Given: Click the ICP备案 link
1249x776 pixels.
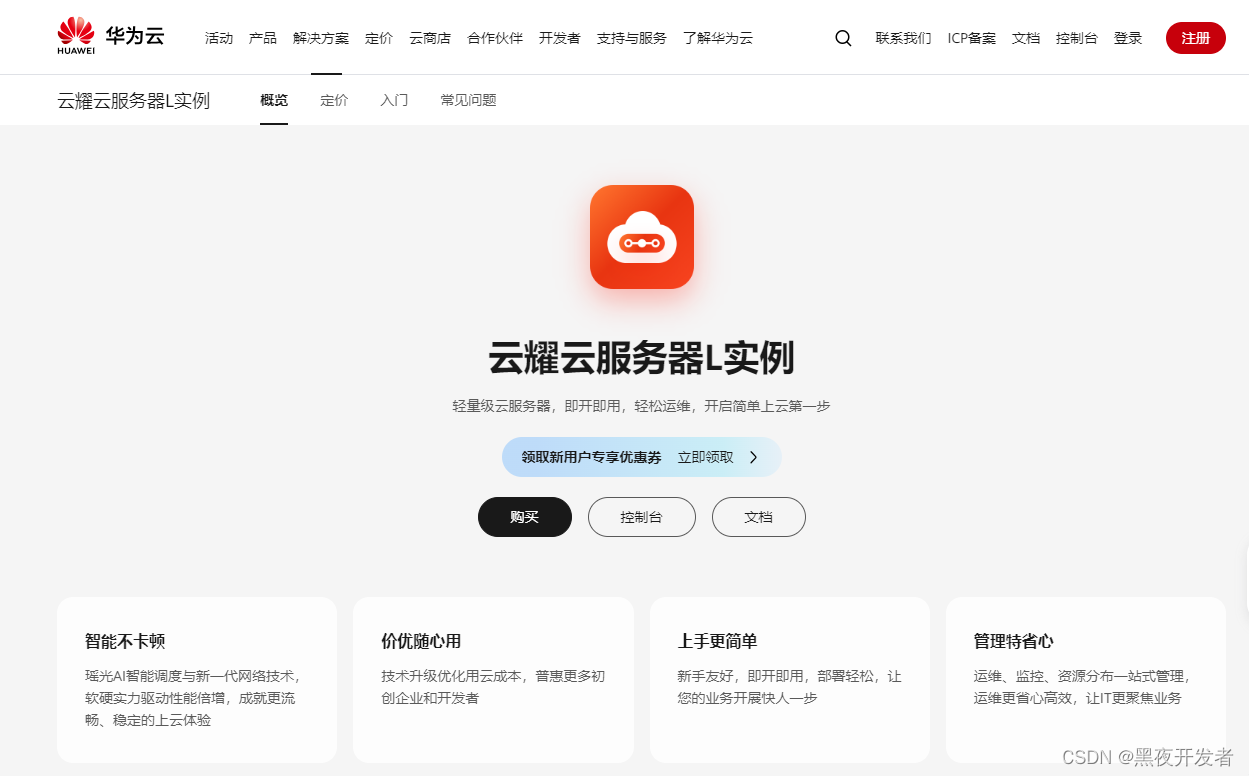Looking at the screenshot, I should pyautogui.click(x=972, y=38).
